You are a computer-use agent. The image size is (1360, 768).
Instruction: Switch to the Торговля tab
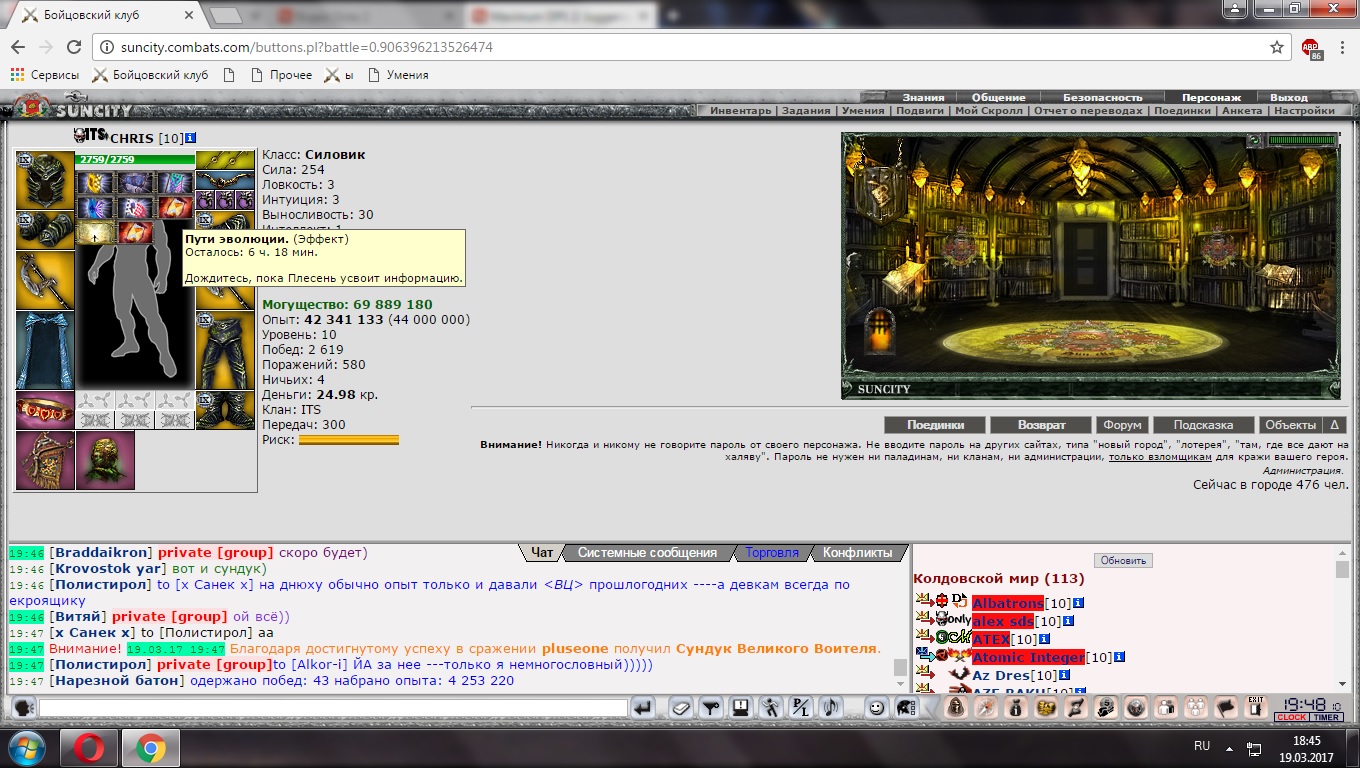pyautogui.click(x=772, y=552)
